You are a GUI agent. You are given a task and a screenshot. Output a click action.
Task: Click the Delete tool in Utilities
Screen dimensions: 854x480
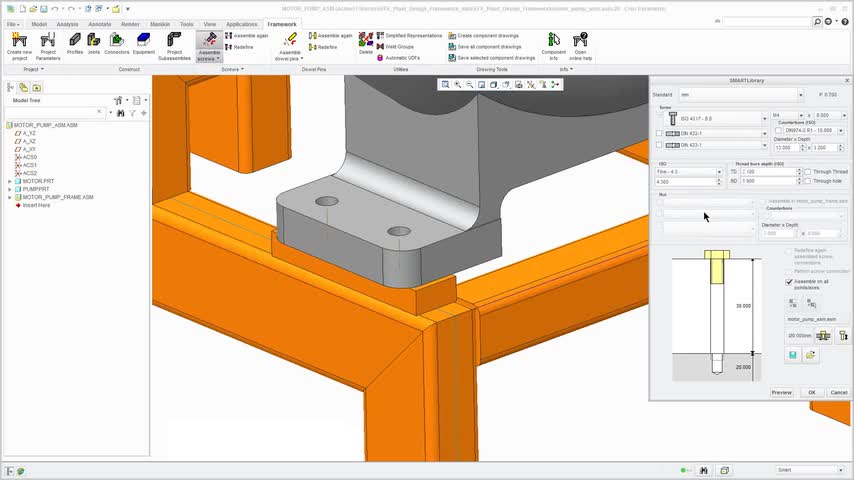click(365, 44)
